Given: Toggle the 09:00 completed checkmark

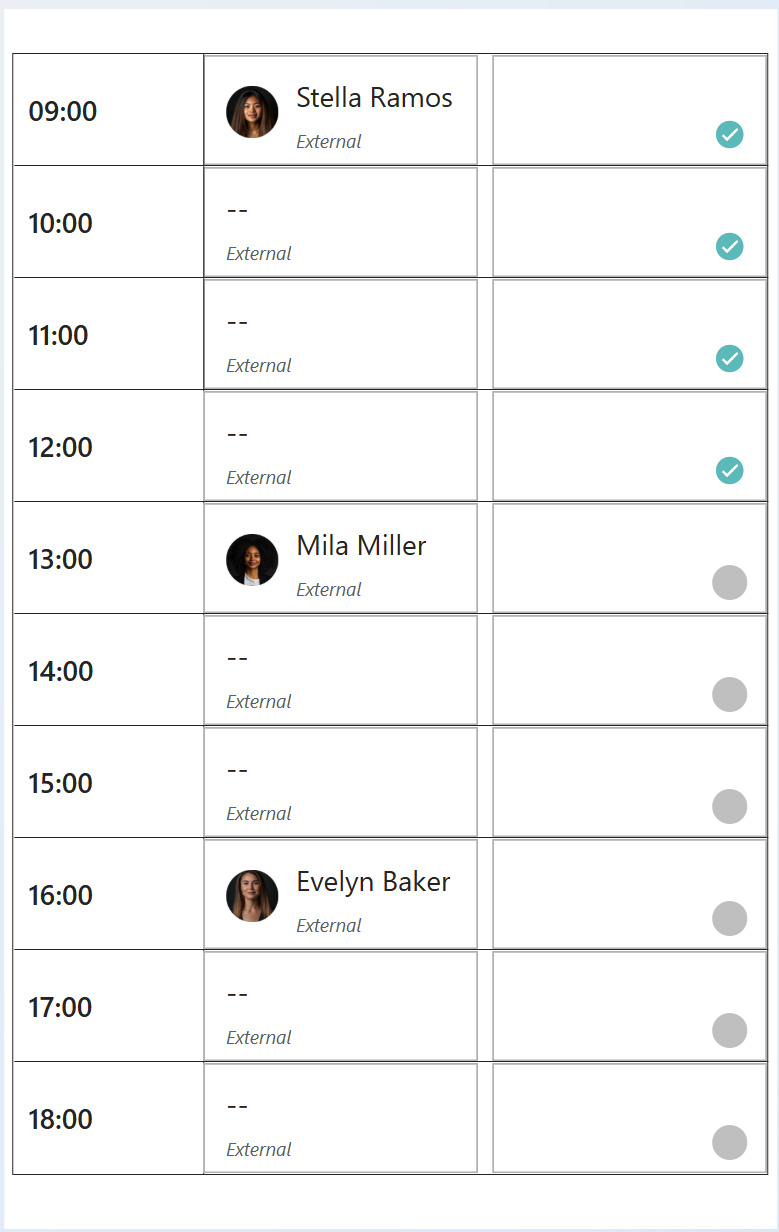Looking at the screenshot, I should (x=729, y=134).
